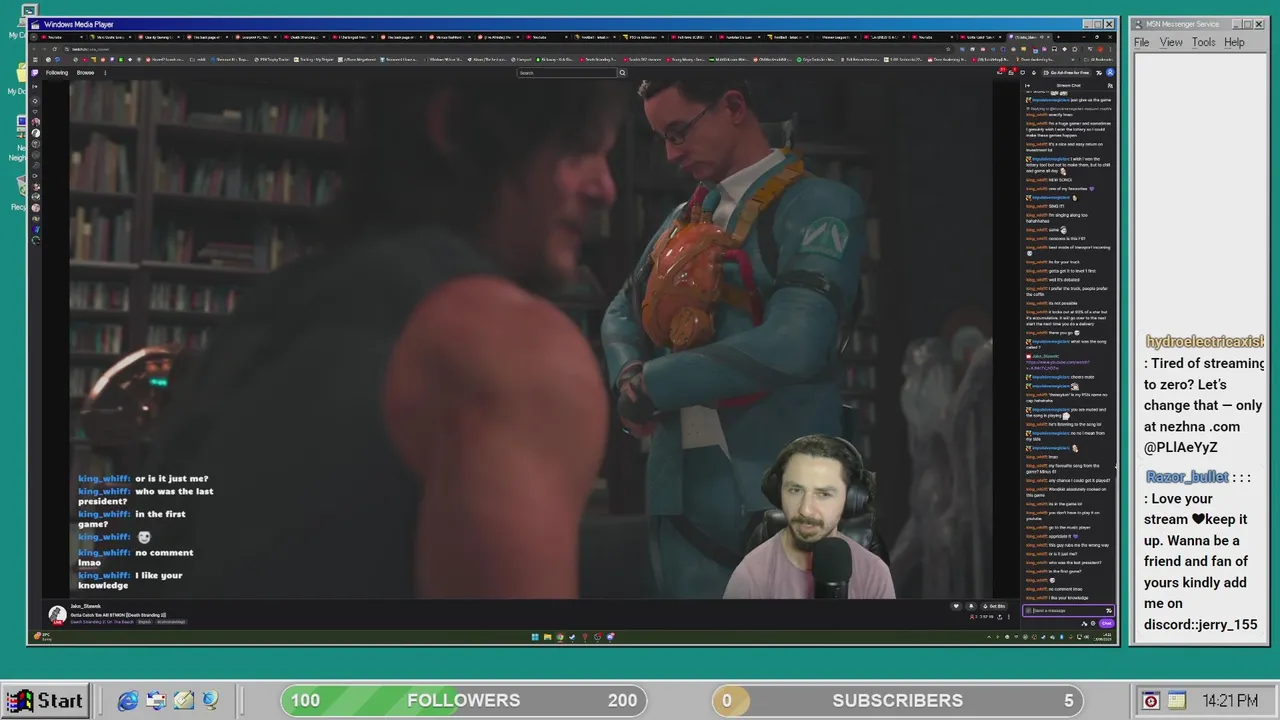
Task: Open the chat community users icon
Action: pos(1109,86)
